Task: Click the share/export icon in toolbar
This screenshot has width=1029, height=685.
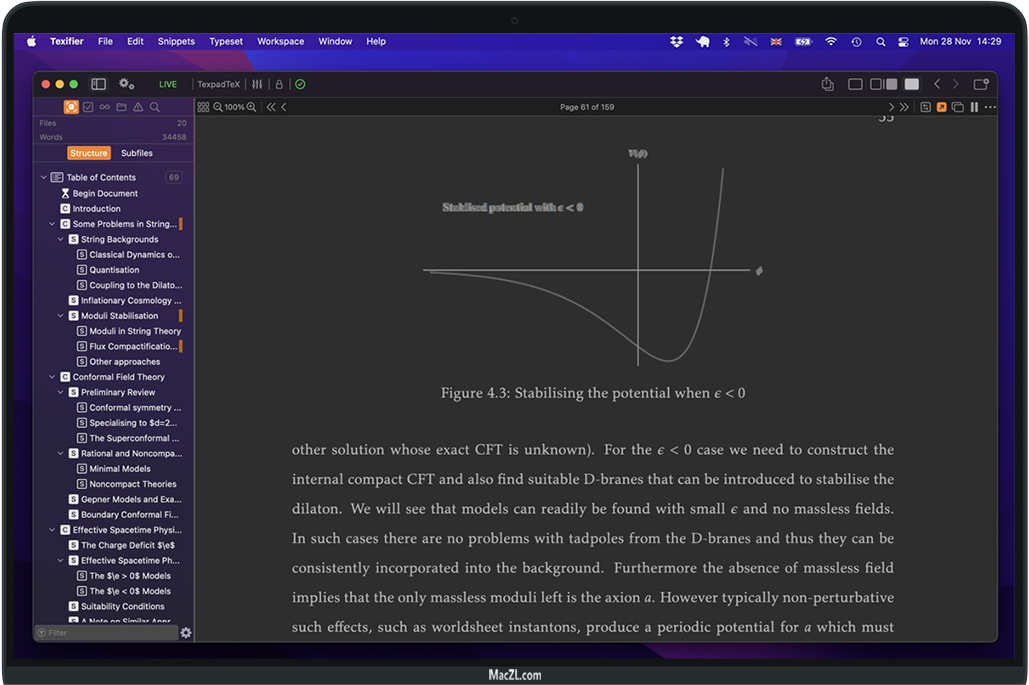Action: 827,85
